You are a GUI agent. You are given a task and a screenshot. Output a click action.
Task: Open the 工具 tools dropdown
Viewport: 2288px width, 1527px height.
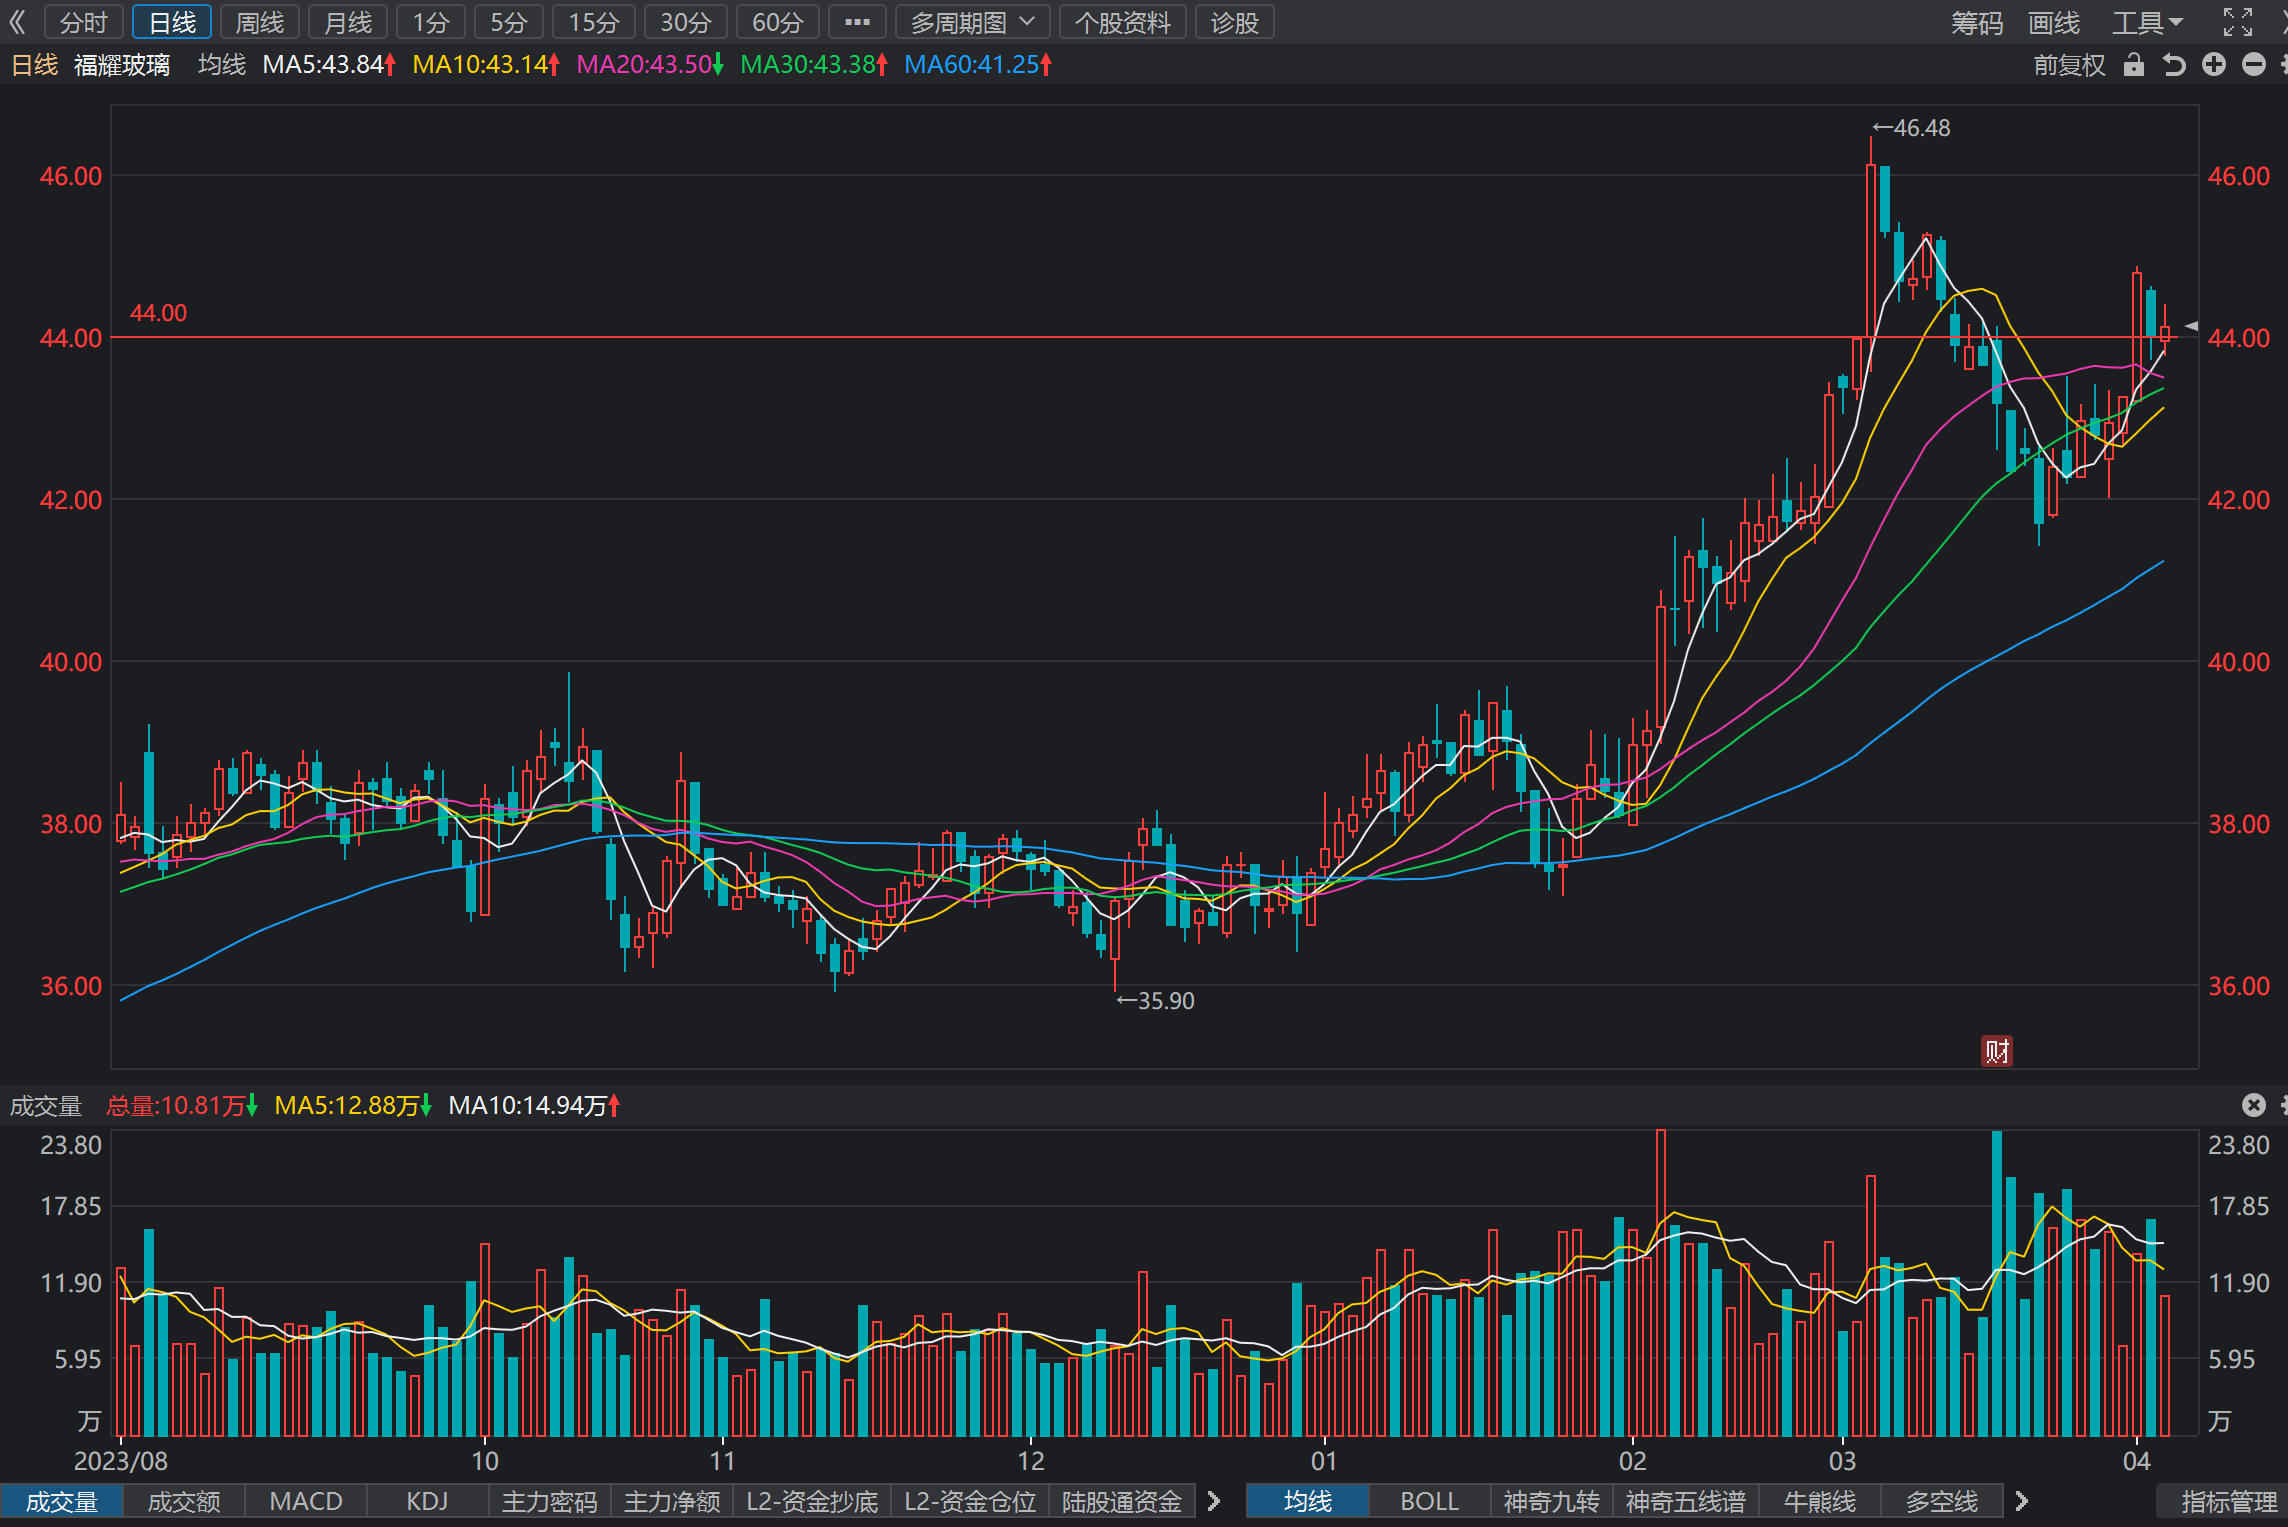click(2147, 22)
